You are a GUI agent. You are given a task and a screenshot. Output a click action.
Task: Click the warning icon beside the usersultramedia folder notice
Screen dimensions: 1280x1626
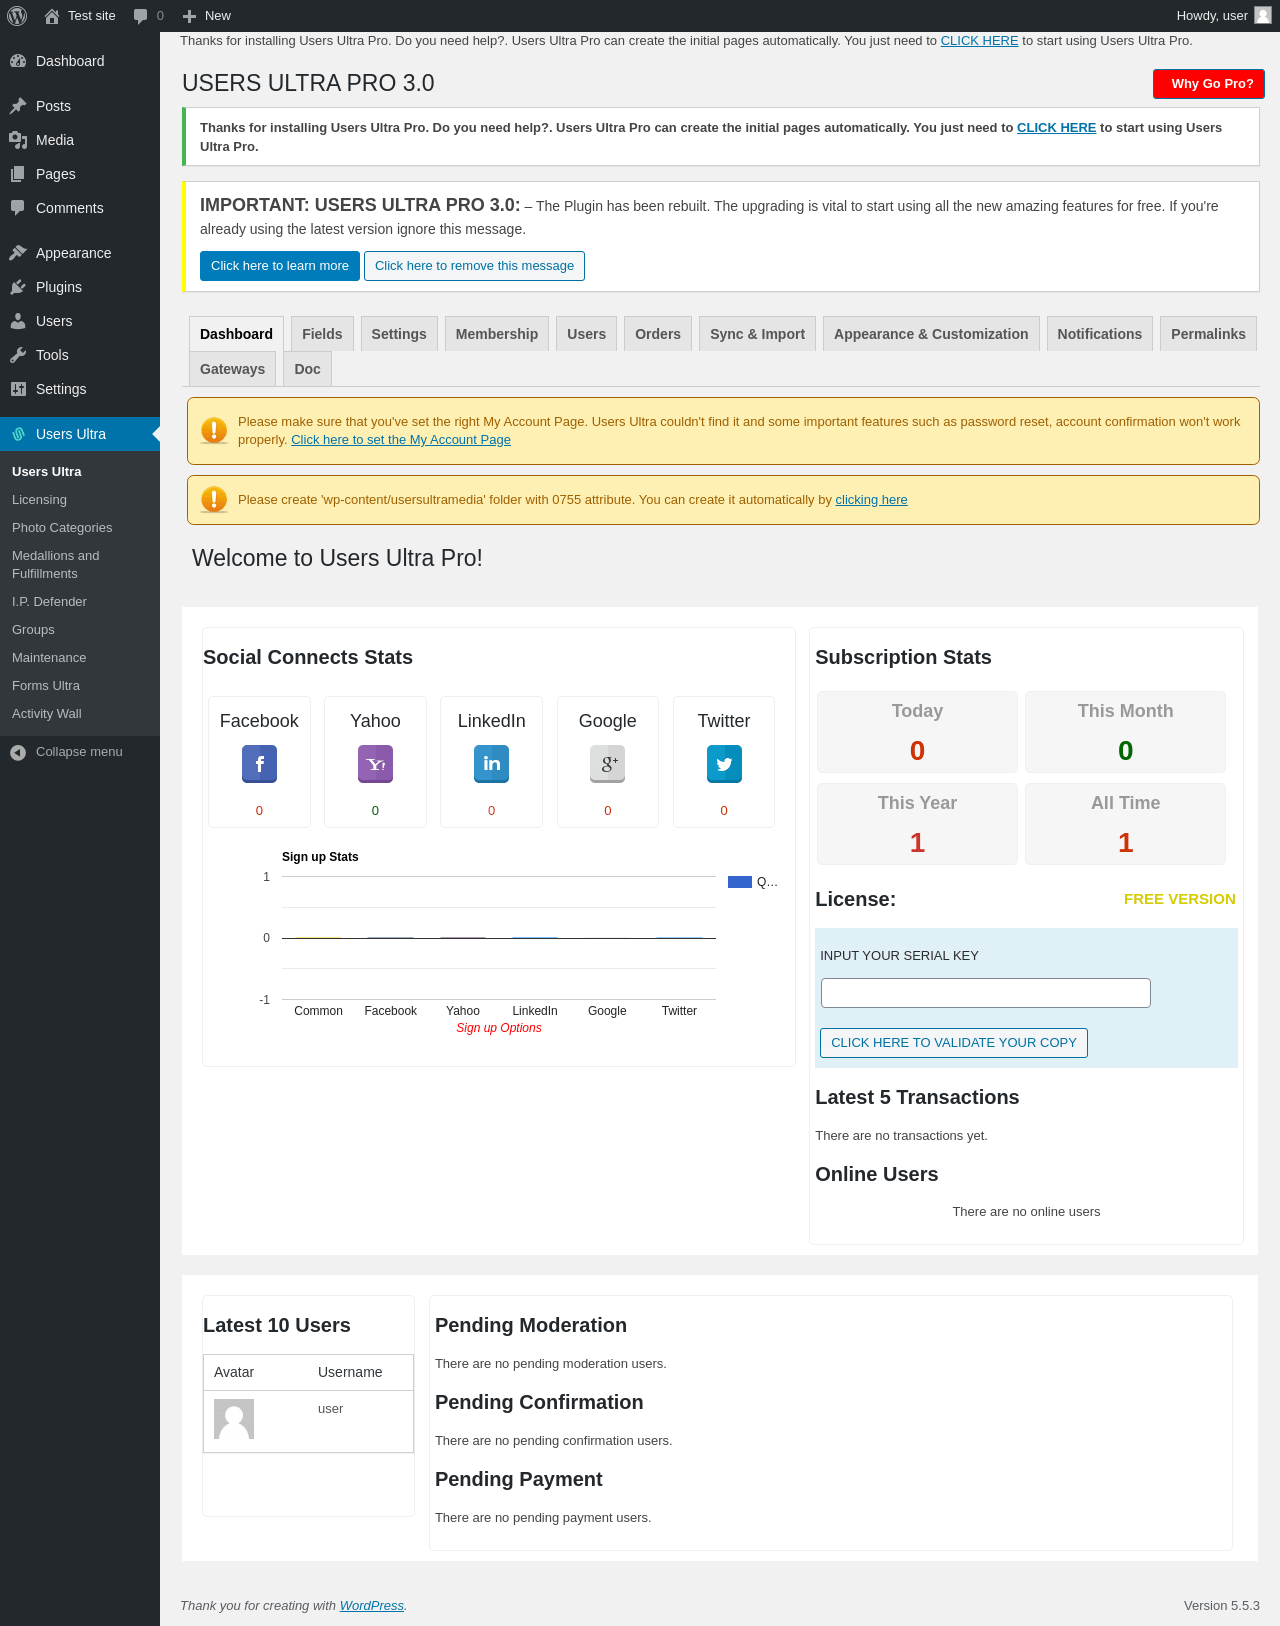tap(214, 499)
